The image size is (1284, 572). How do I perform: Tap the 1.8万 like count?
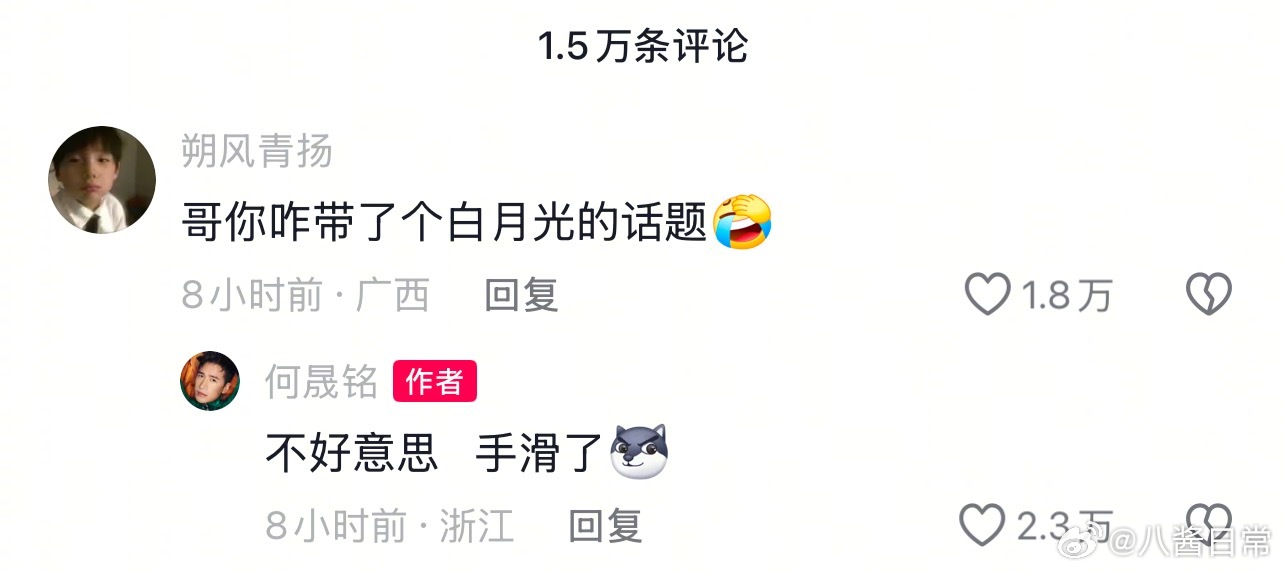pyautogui.click(x=1066, y=295)
